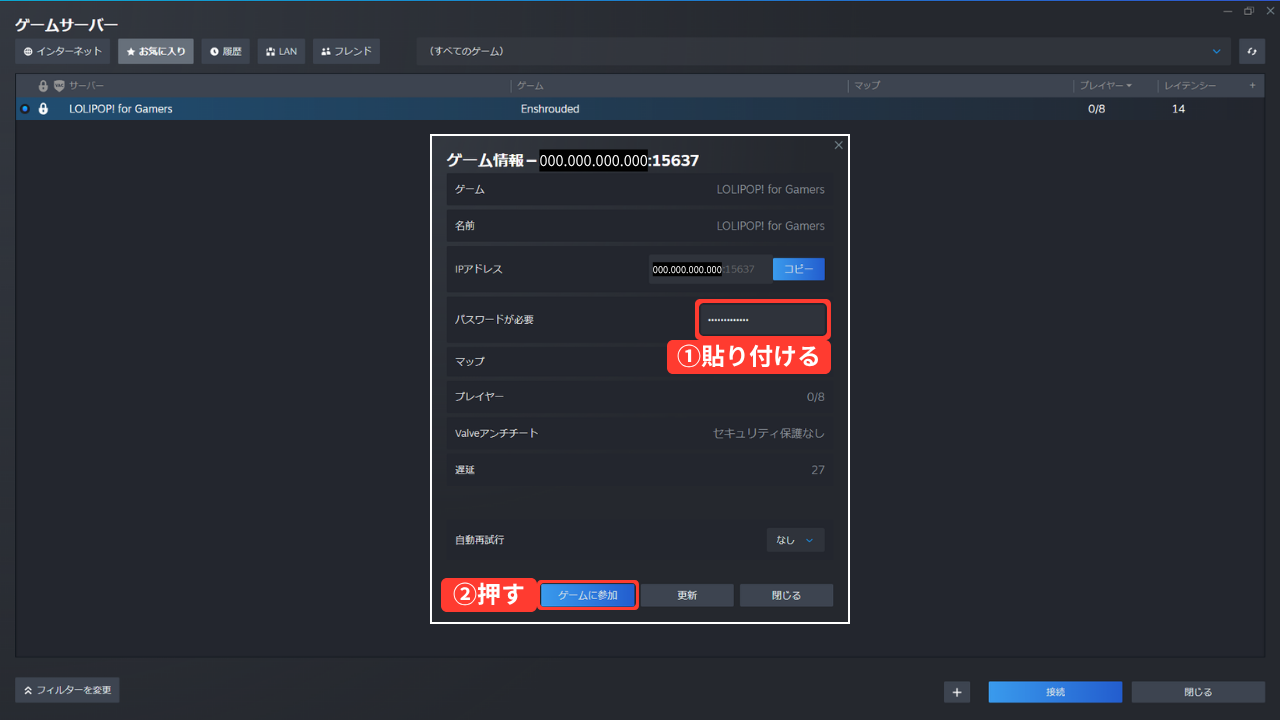Switch to the インターネット tab
The image size is (1280, 720).
(63, 51)
